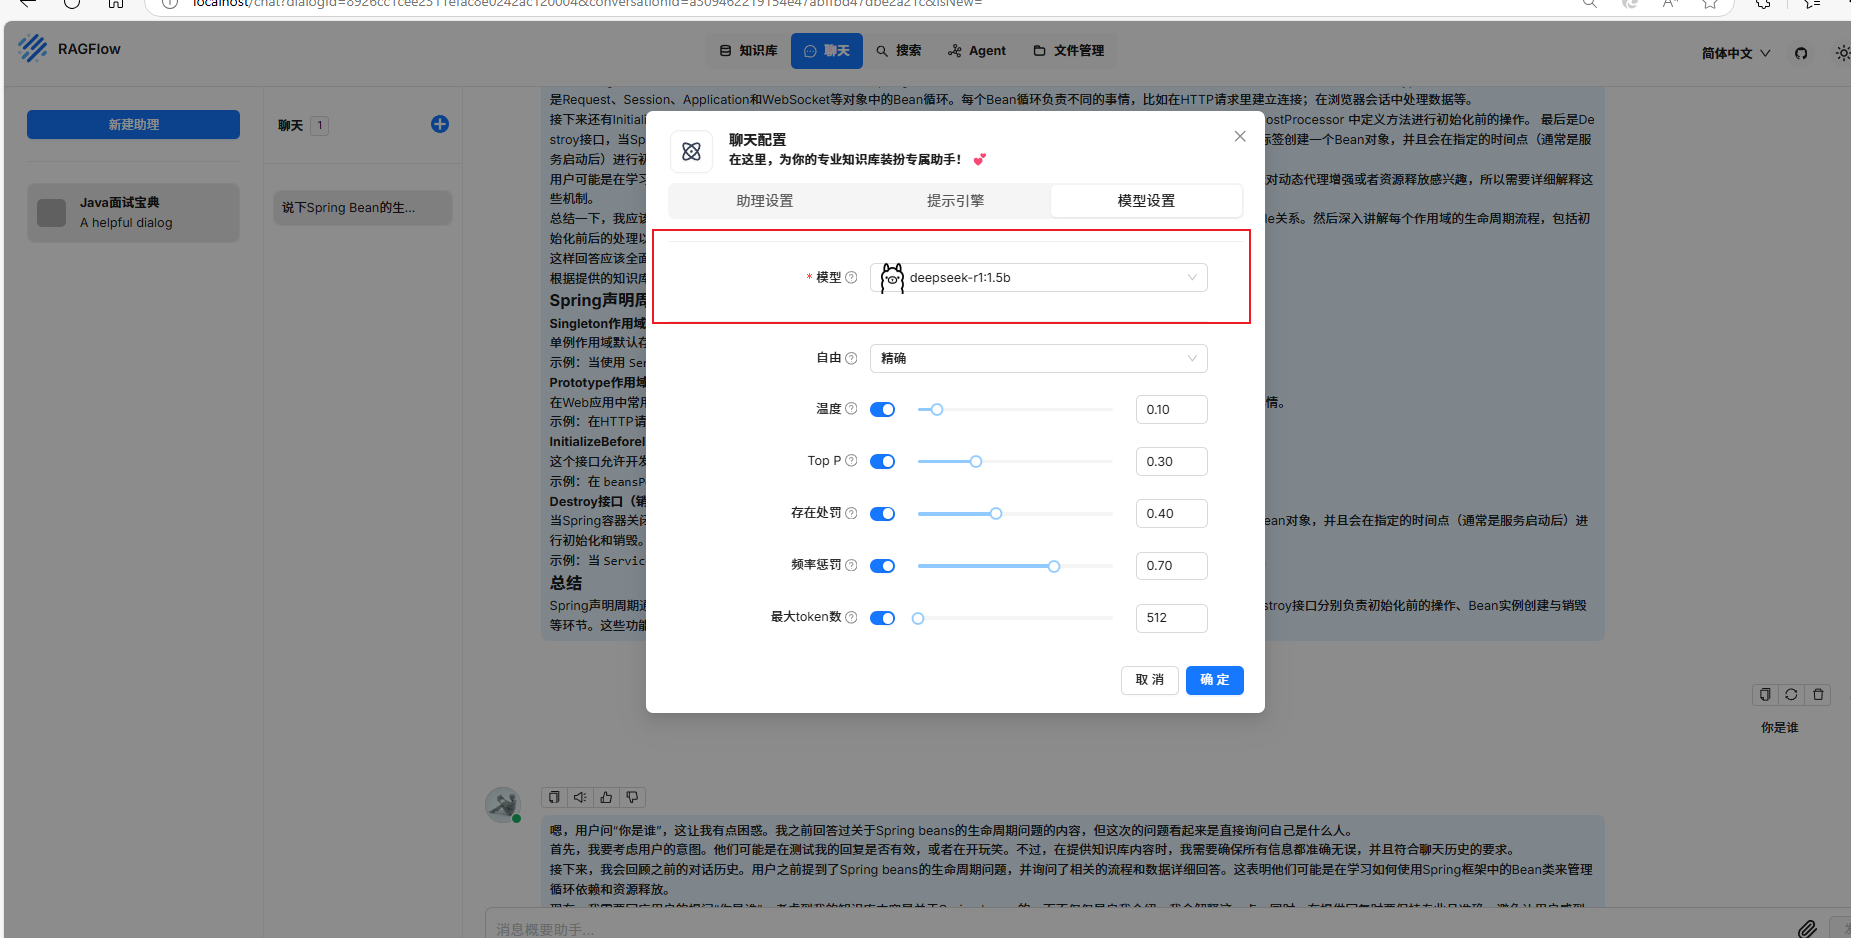This screenshot has height=938, width=1851.
Task: Add a new chat with plus icon
Action: tap(440, 124)
